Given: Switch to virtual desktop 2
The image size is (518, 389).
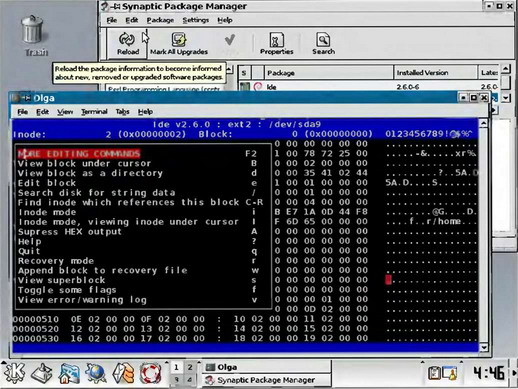Looking at the screenshot, I should [190, 367].
